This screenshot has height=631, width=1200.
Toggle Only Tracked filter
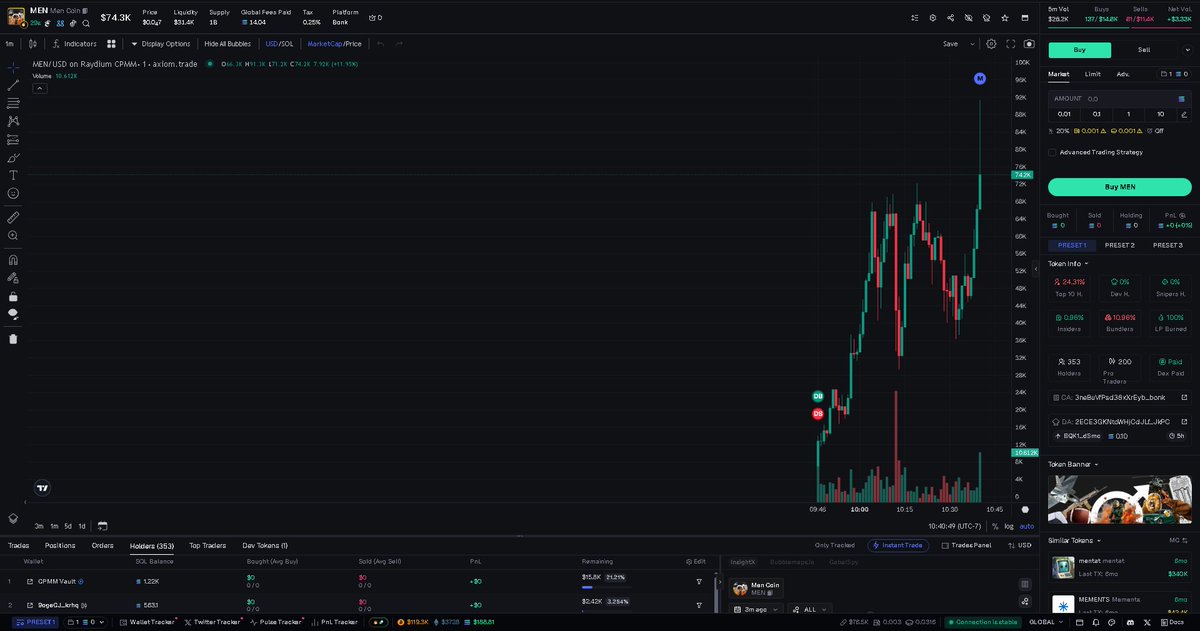click(x=835, y=545)
